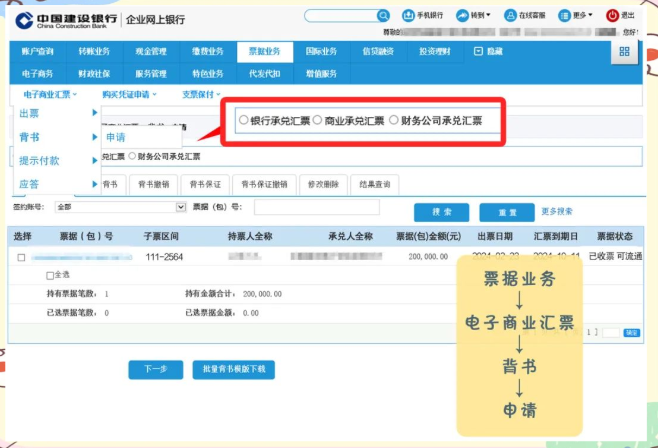Screen dimensions: 658x448
Task: Open the 签约账号 combo box
Action: click(x=120, y=207)
